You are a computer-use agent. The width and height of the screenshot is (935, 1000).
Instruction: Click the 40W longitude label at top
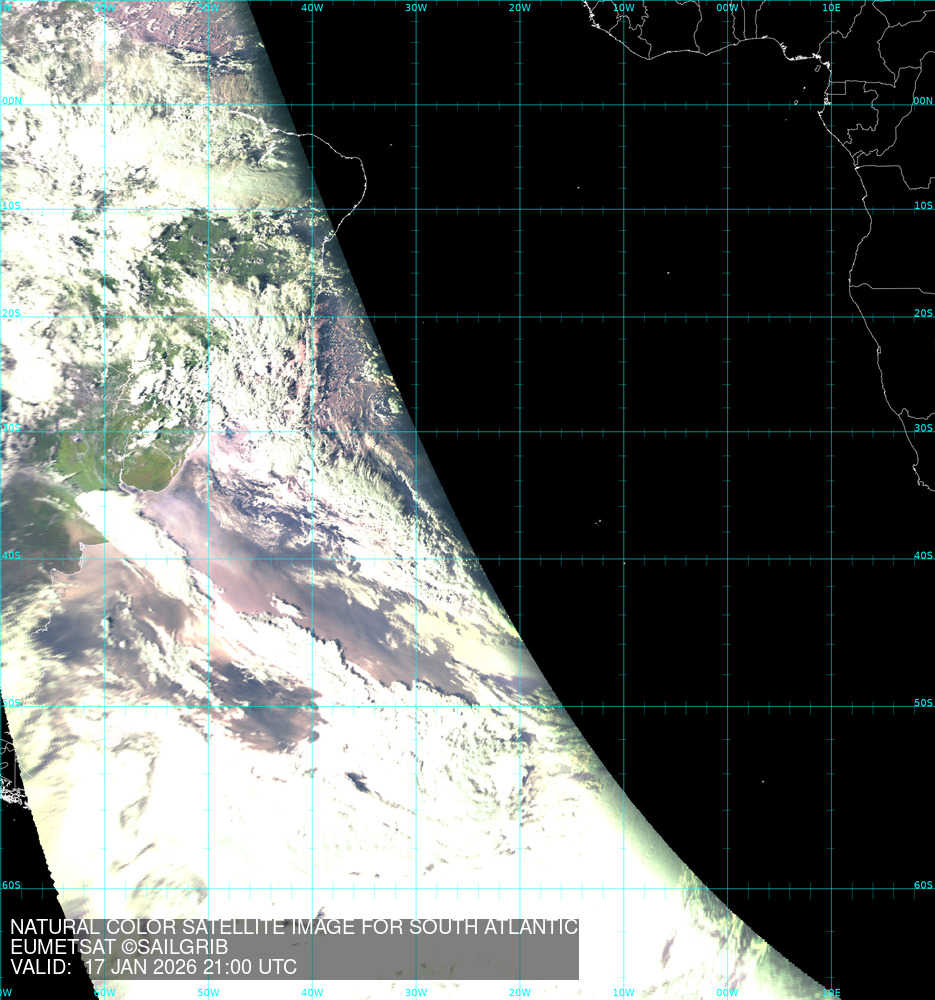click(312, 7)
